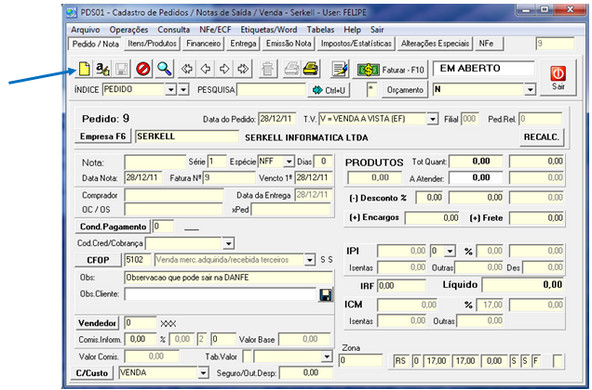Click the OC / OS field
The width and height of the screenshot is (592, 390).
point(174,210)
